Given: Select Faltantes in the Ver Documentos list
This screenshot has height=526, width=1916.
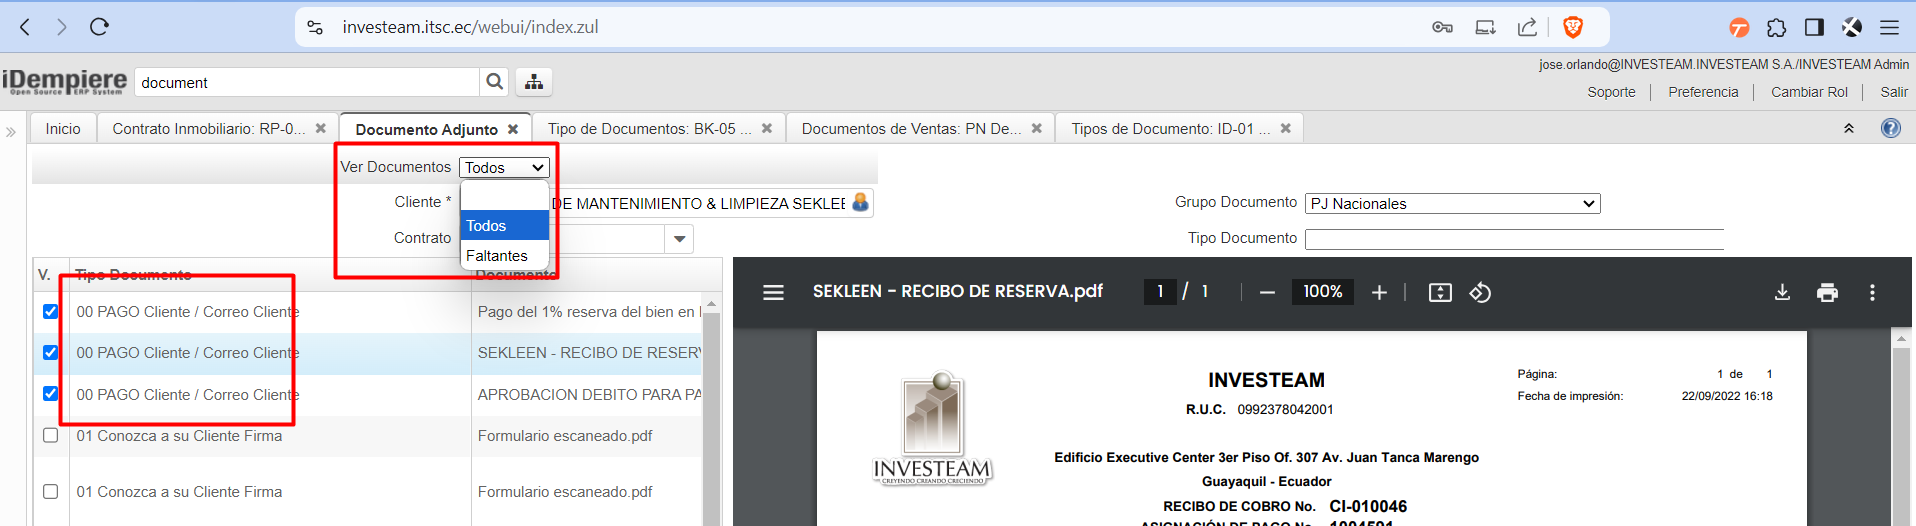Looking at the screenshot, I should coord(497,256).
